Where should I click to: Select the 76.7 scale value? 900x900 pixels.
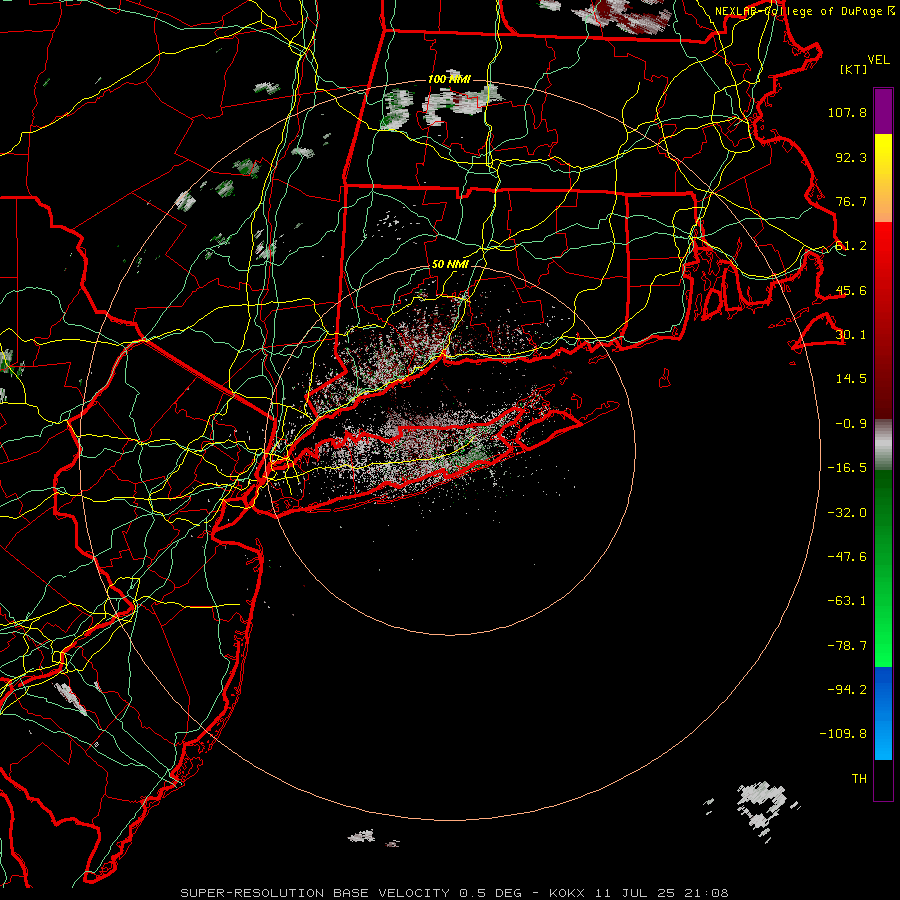pyautogui.click(x=851, y=201)
